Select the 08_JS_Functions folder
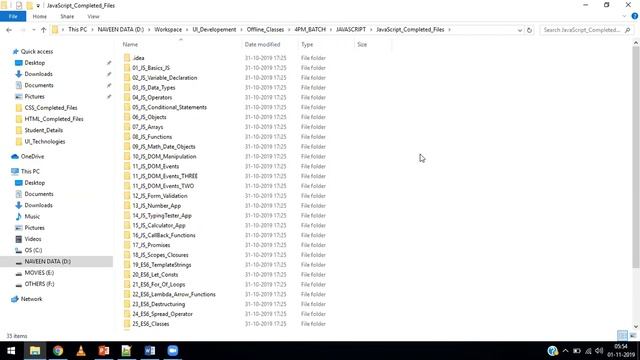 point(152,137)
